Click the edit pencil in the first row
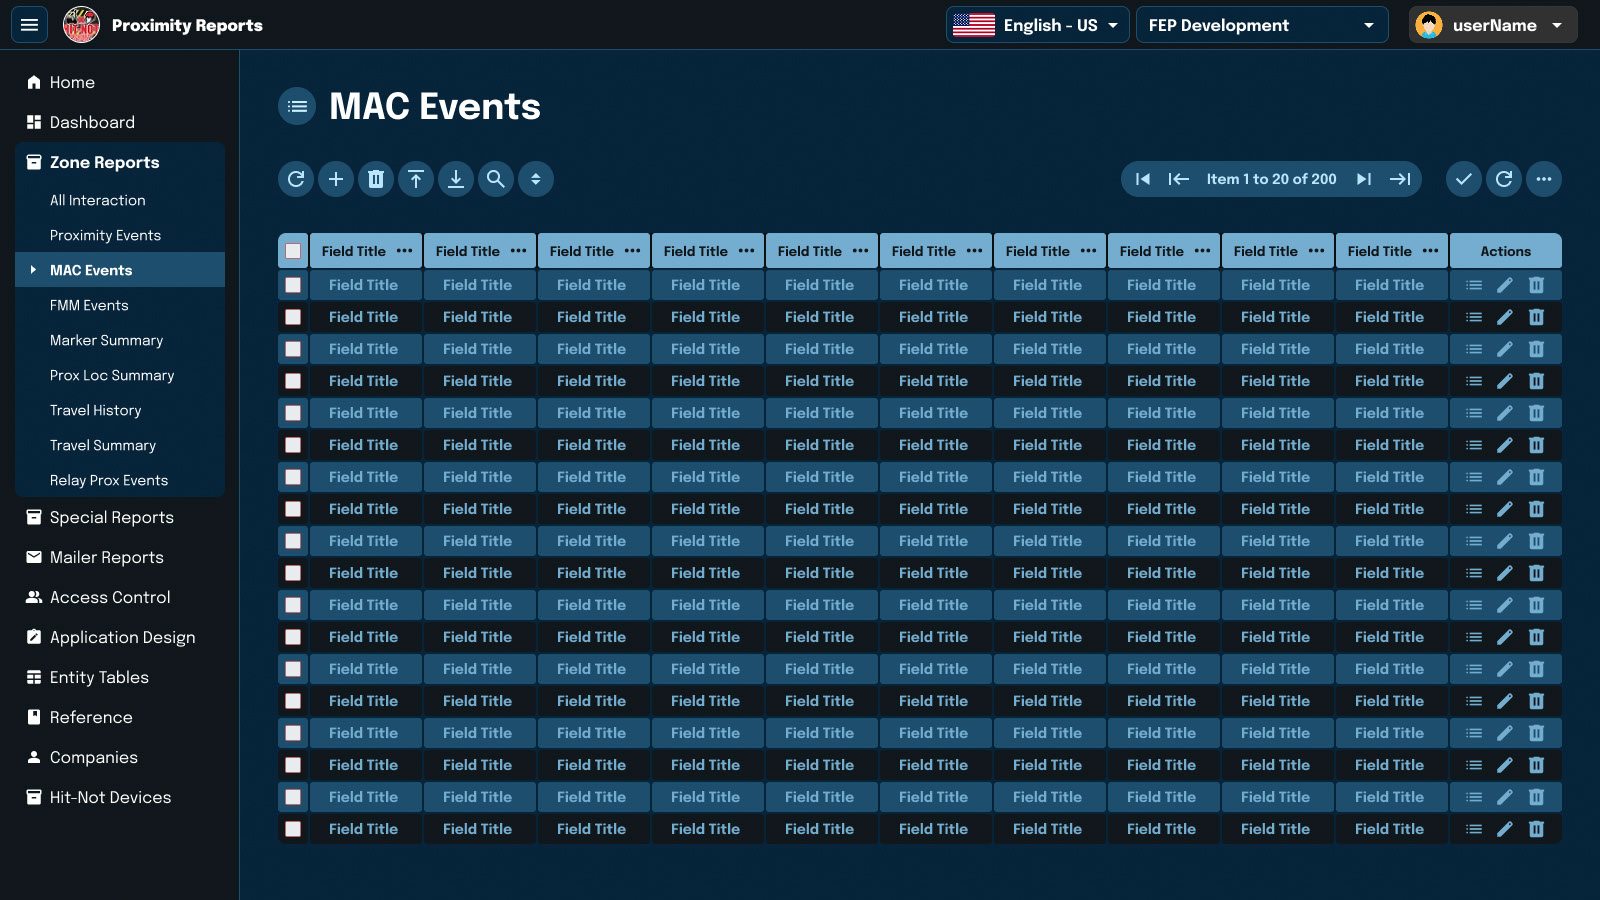1600x900 pixels. point(1505,285)
